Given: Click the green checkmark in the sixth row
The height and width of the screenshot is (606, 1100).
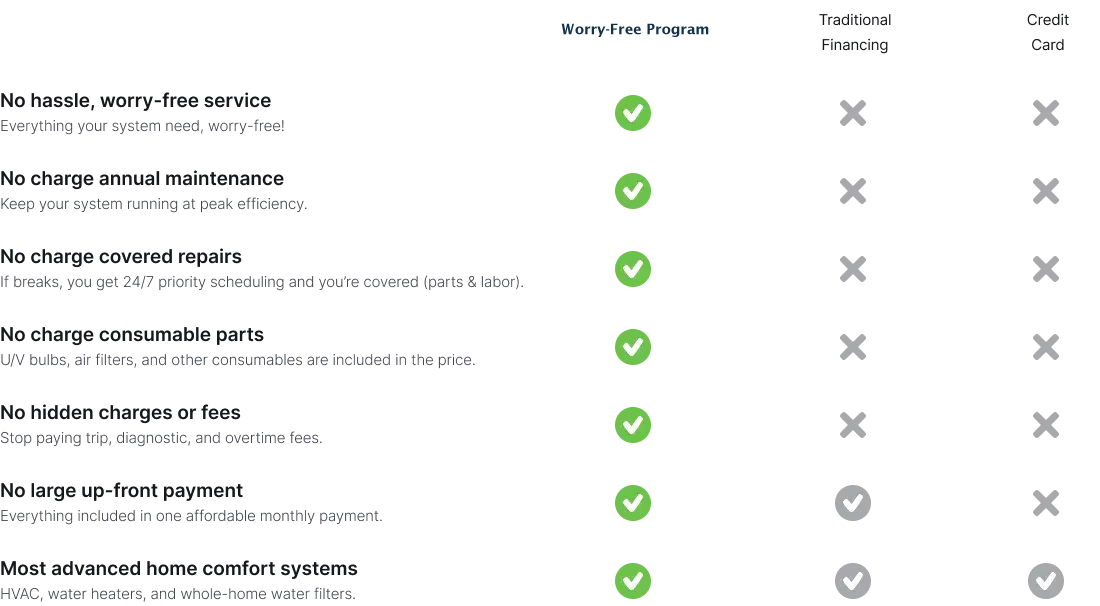Looking at the screenshot, I should (631, 502).
